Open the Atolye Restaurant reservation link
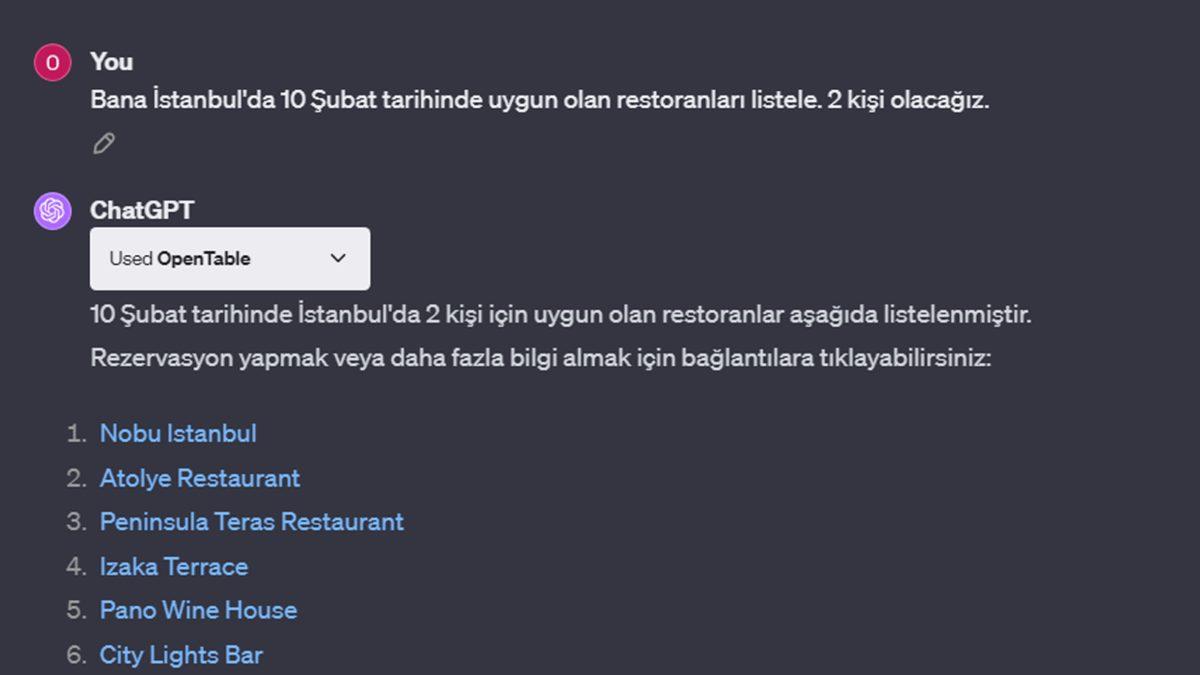The width and height of the screenshot is (1200, 675). tap(199, 478)
